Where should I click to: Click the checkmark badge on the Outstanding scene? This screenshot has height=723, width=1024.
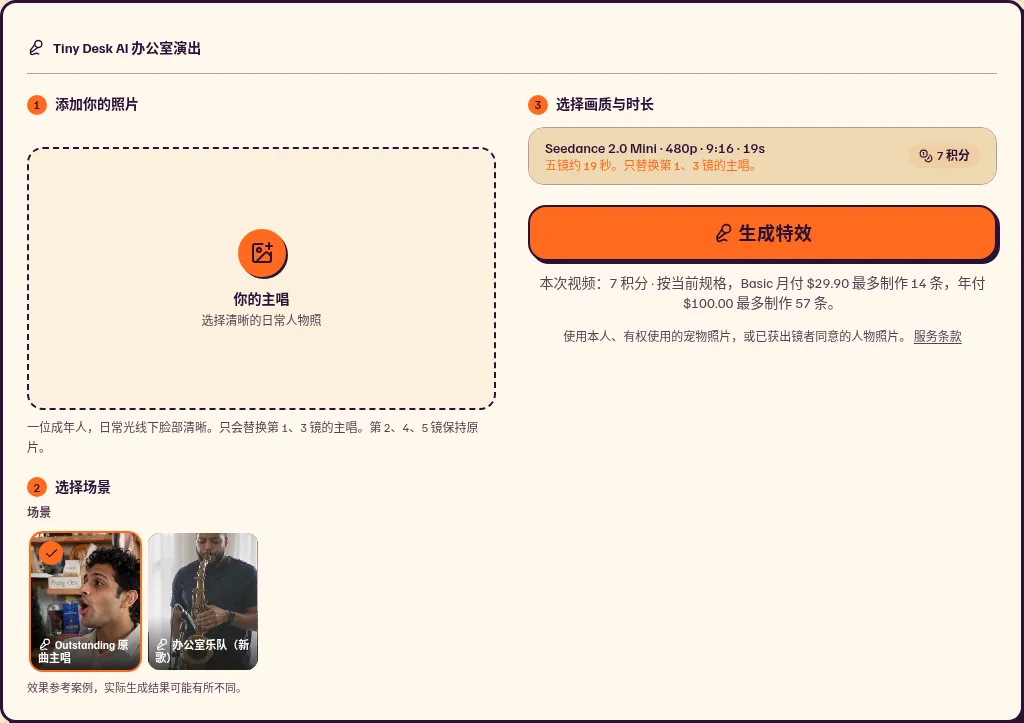[x=51, y=553]
